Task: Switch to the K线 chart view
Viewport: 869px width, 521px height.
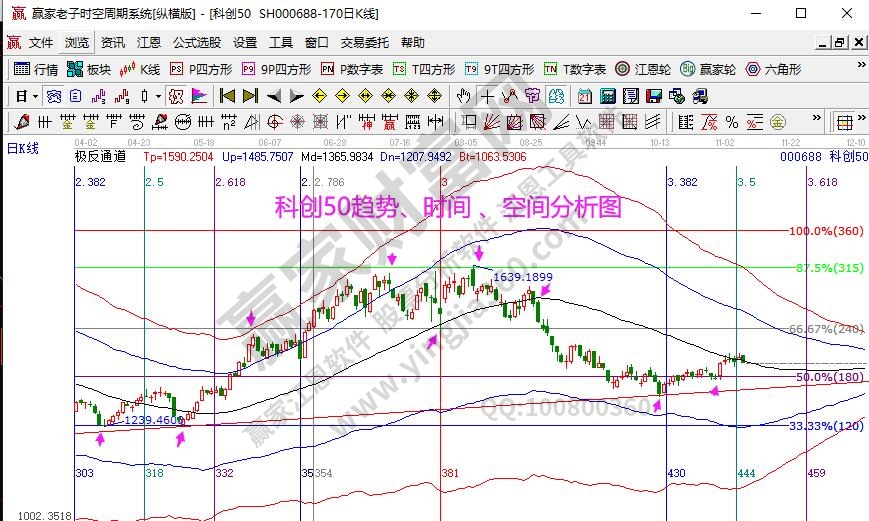Action: click(140, 69)
